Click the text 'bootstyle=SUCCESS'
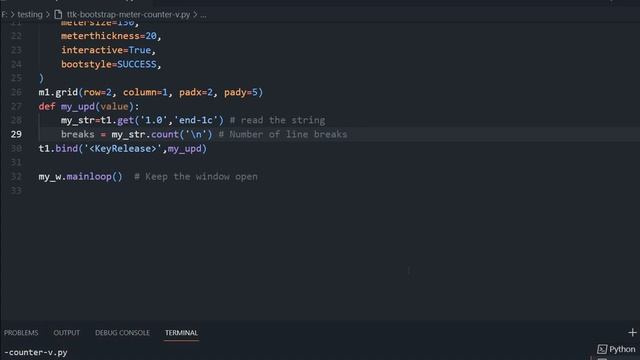The width and height of the screenshot is (640, 360). [109, 64]
